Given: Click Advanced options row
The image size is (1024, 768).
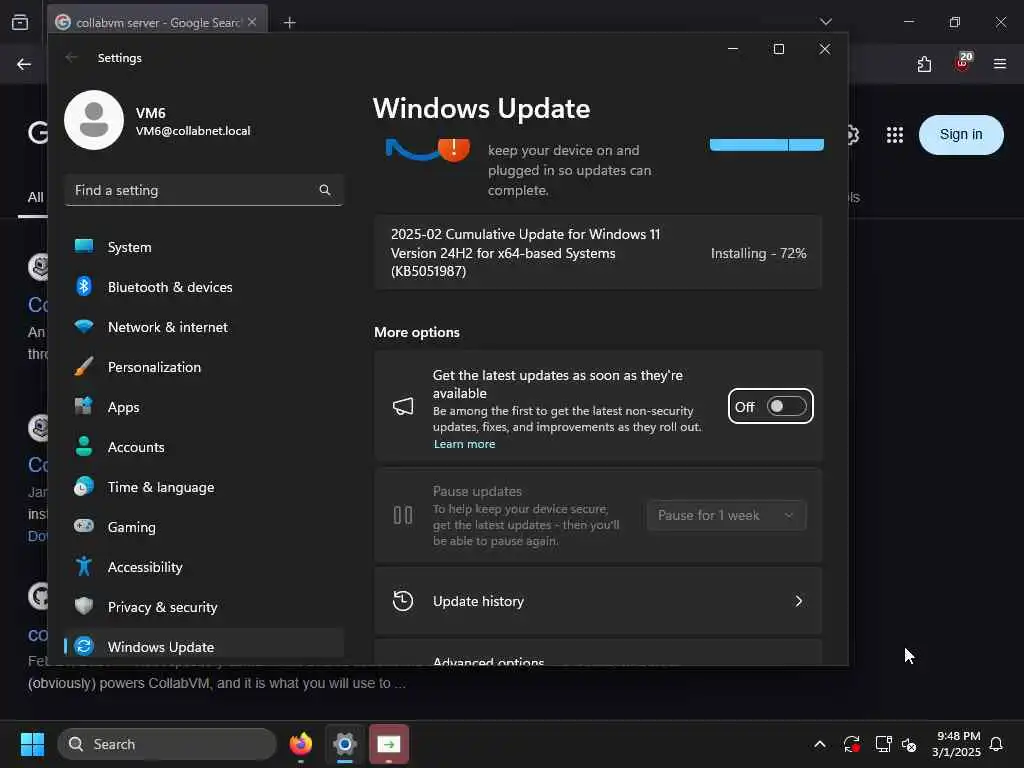Looking at the screenshot, I should (598, 654).
